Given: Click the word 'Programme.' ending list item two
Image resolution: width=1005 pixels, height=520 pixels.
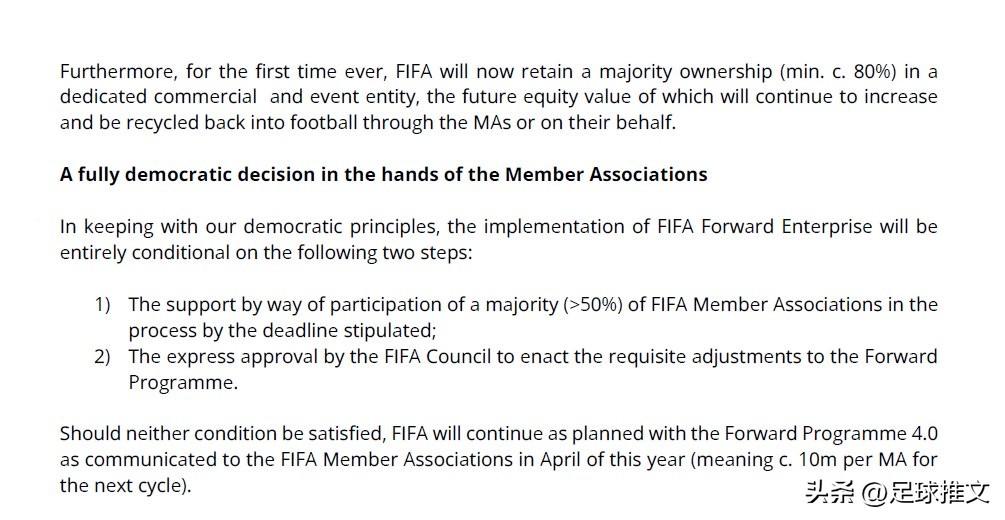Looking at the screenshot, I should point(183,383).
